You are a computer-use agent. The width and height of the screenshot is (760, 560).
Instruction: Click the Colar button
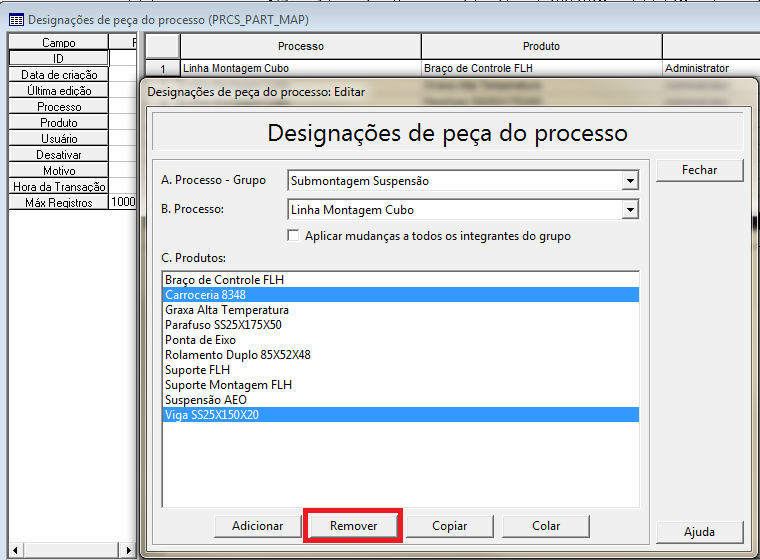(546, 526)
